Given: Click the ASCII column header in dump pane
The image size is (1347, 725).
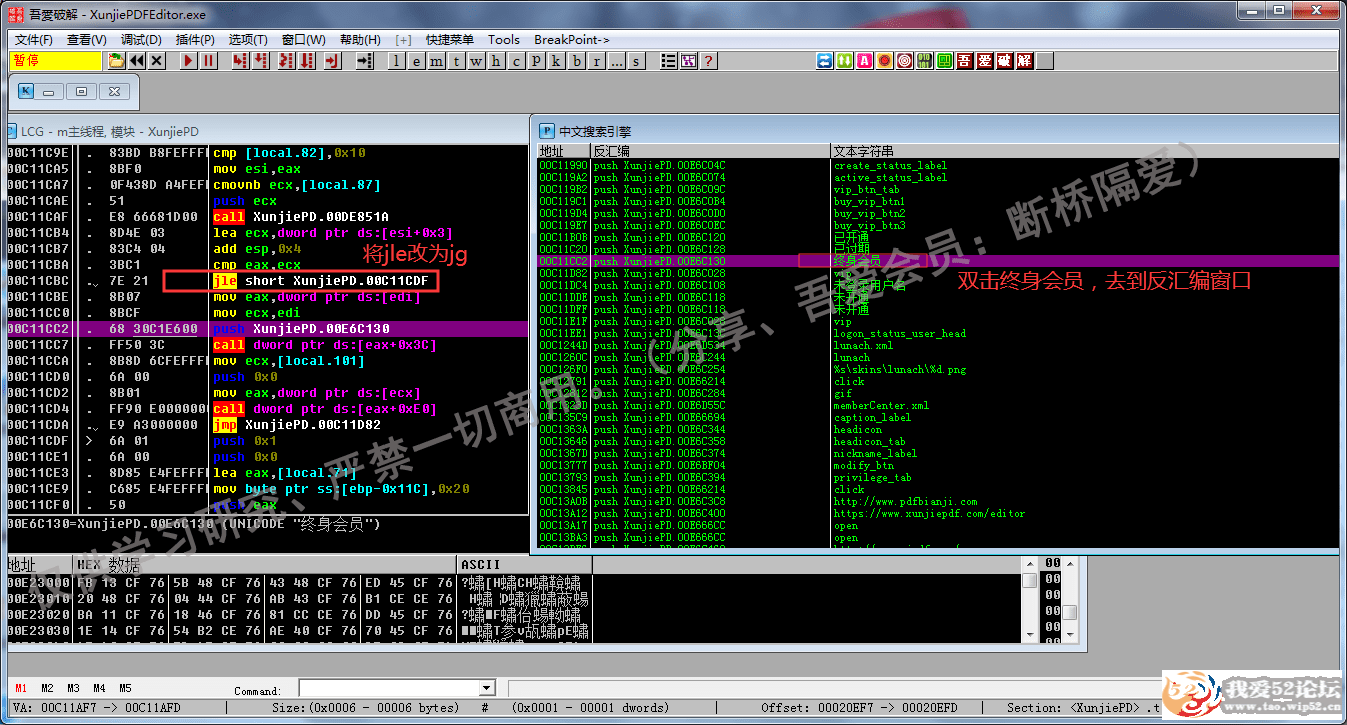Looking at the screenshot, I should click(x=525, y=565).
